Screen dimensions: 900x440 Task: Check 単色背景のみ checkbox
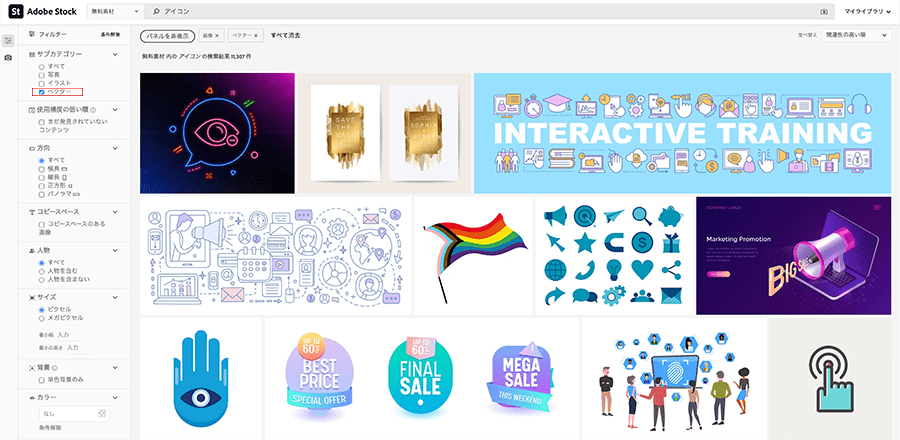pos(41,380)
